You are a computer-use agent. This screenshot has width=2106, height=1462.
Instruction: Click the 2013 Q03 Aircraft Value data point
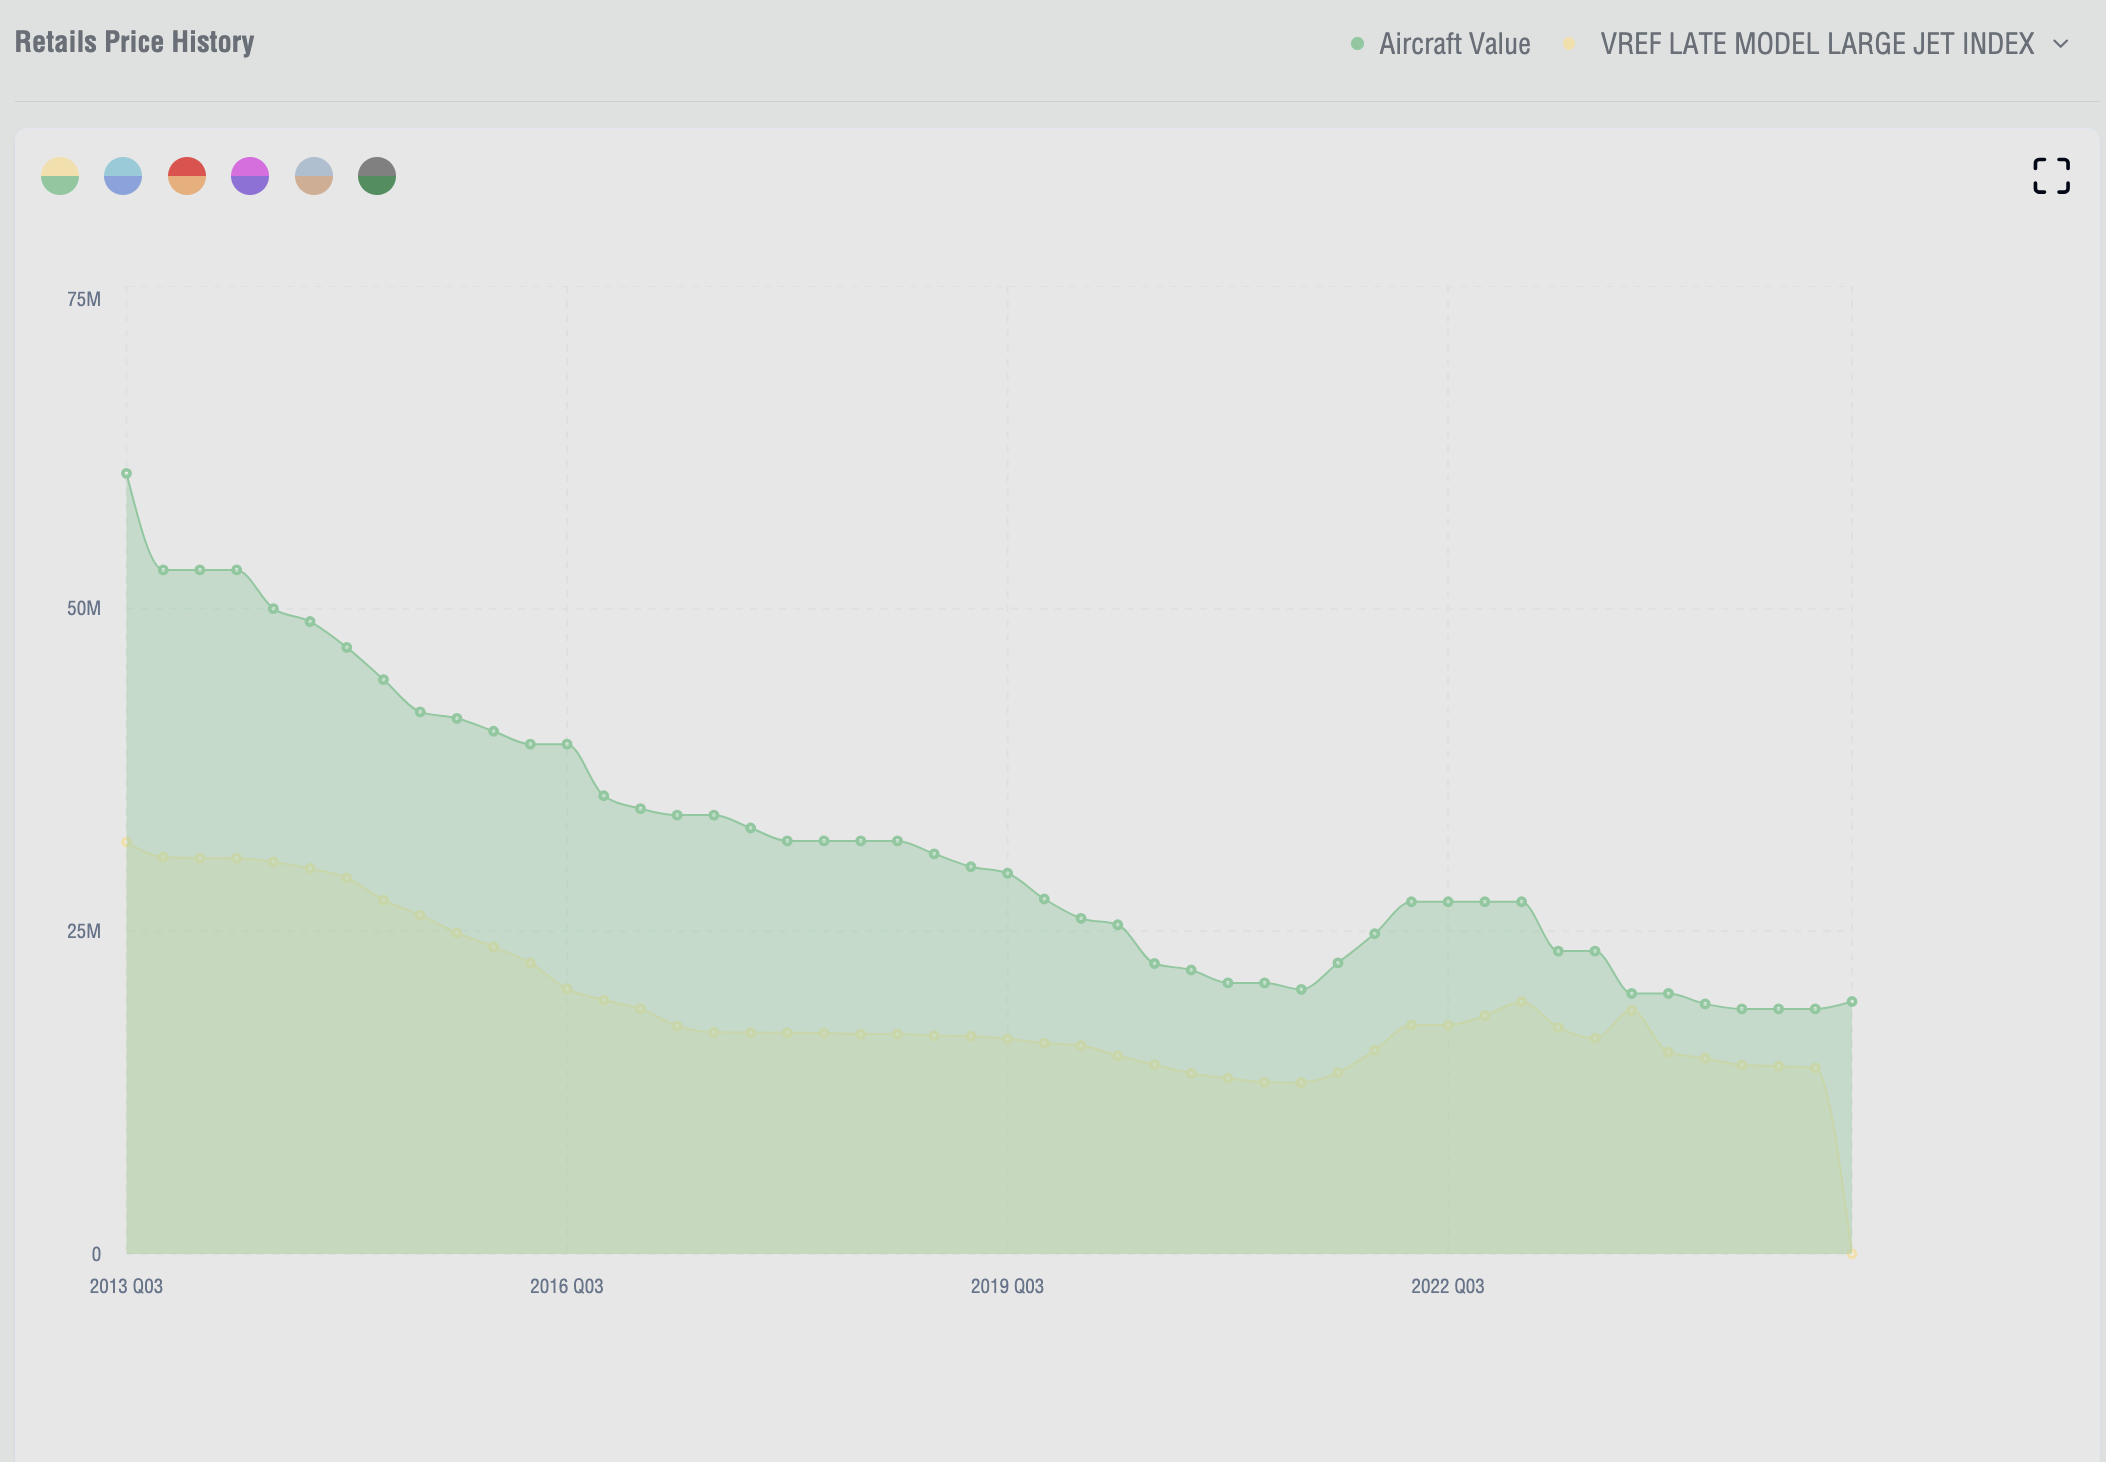click(126, 474)
